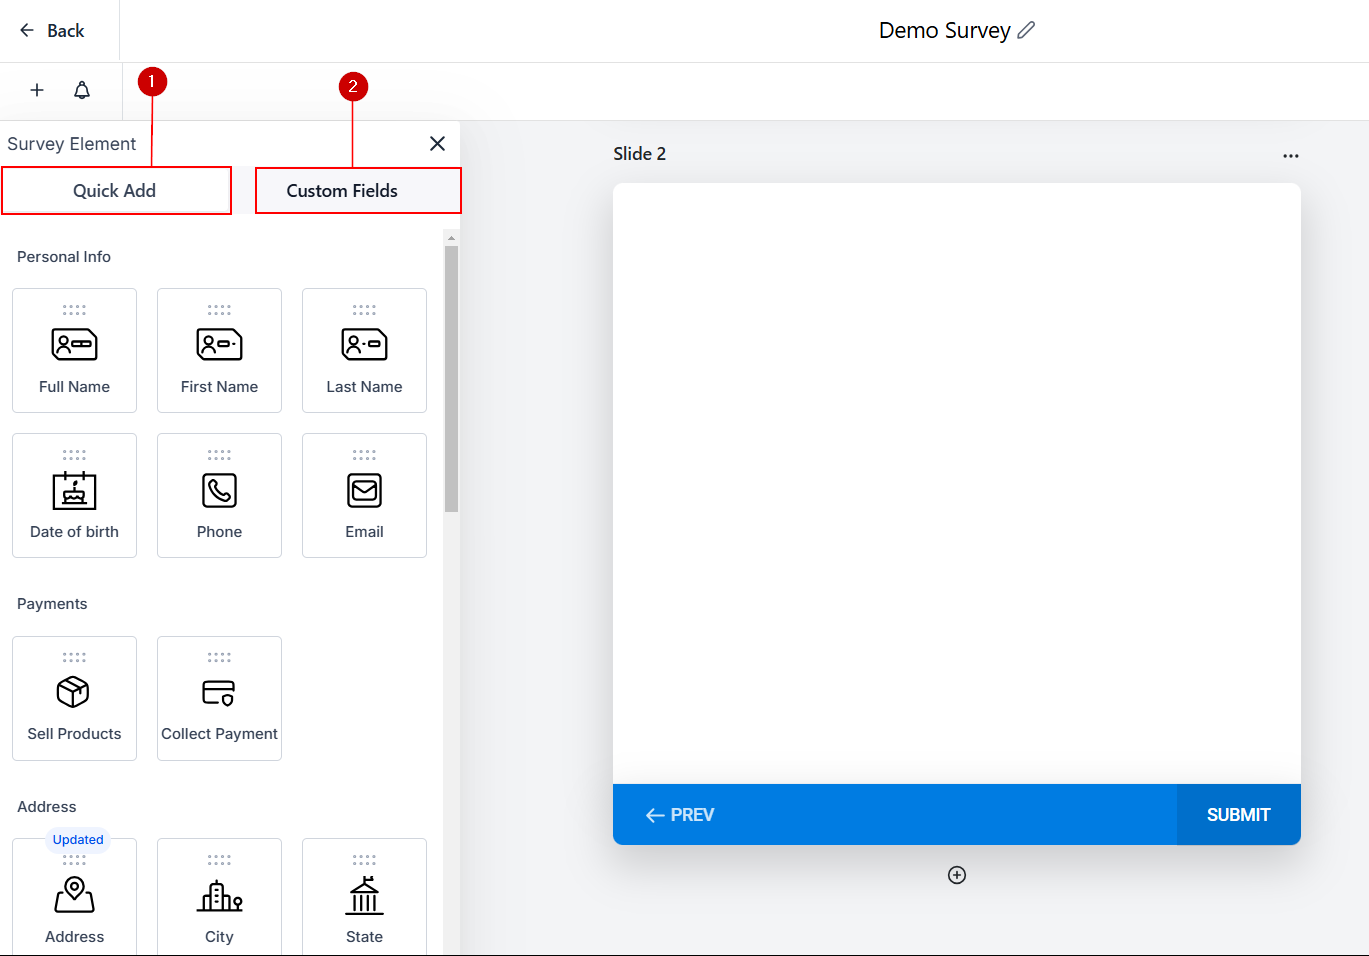Click the Payments section heading
The height and width of the screenshot is (956, 1369).
52,604
